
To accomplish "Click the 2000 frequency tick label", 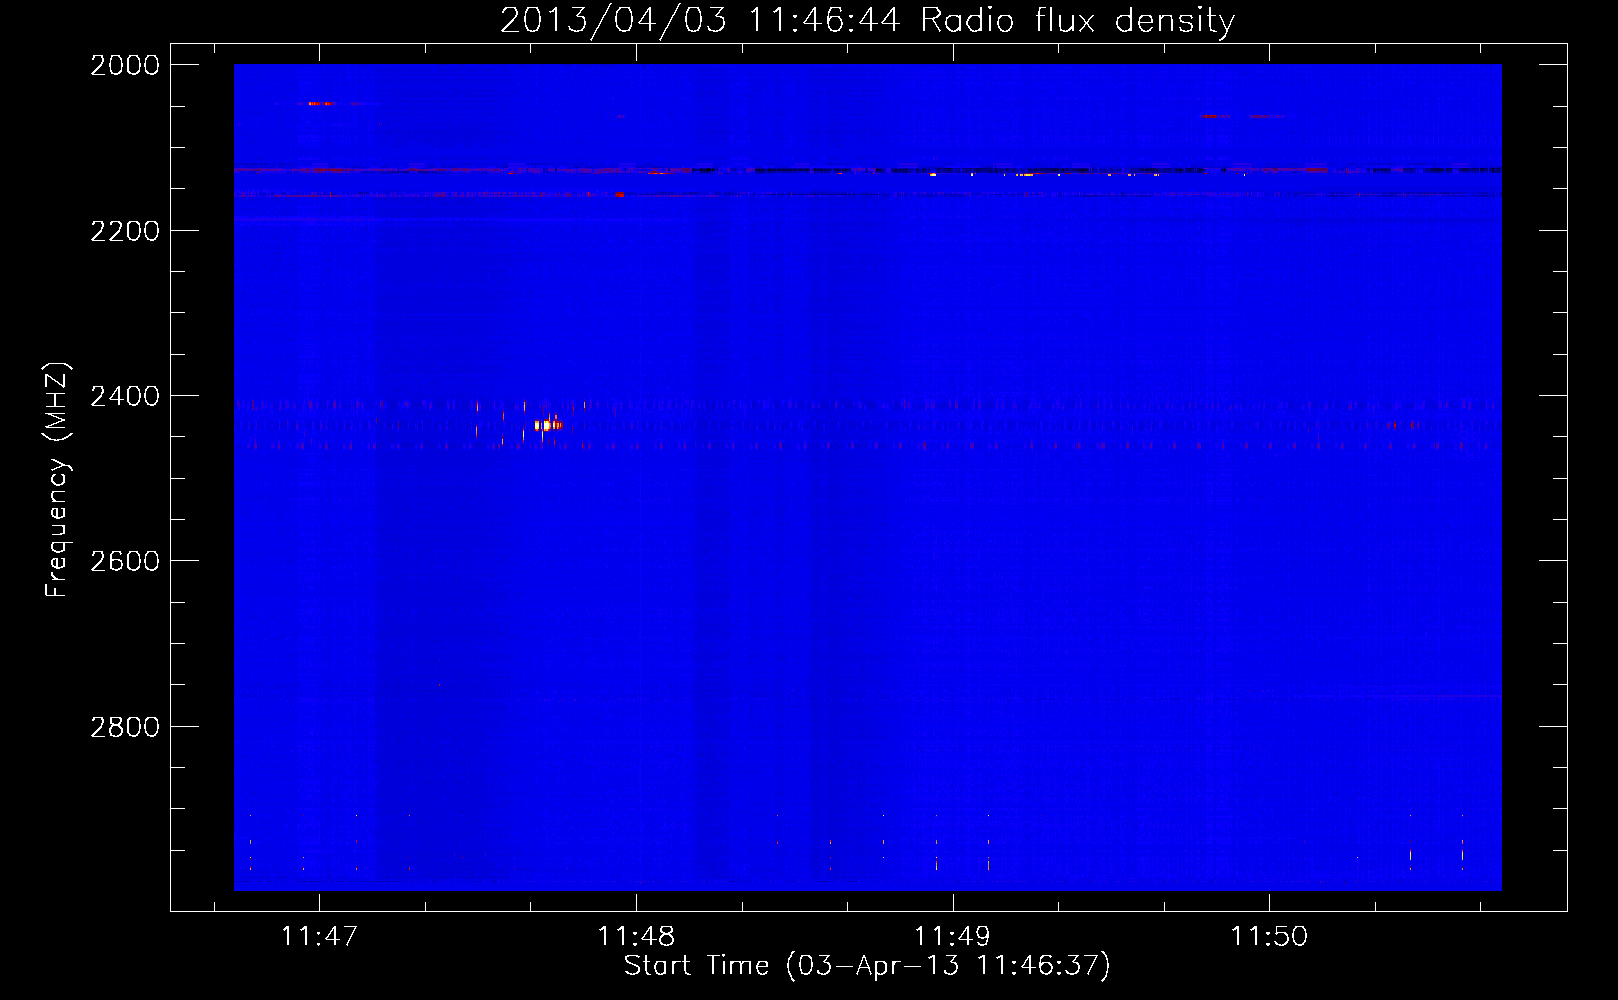I will coord(125,65).
